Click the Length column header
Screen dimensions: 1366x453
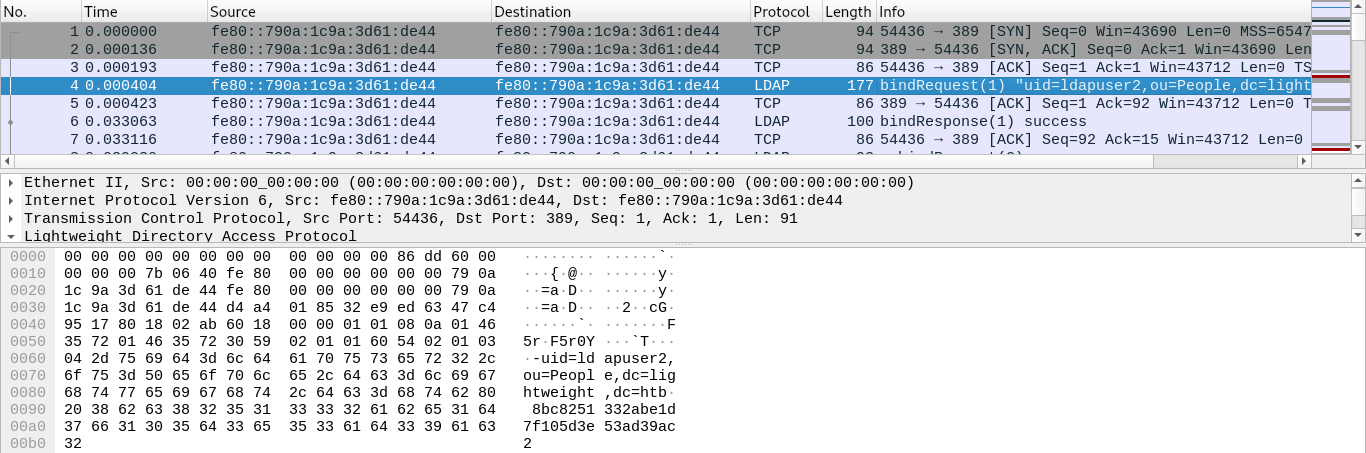847,12
